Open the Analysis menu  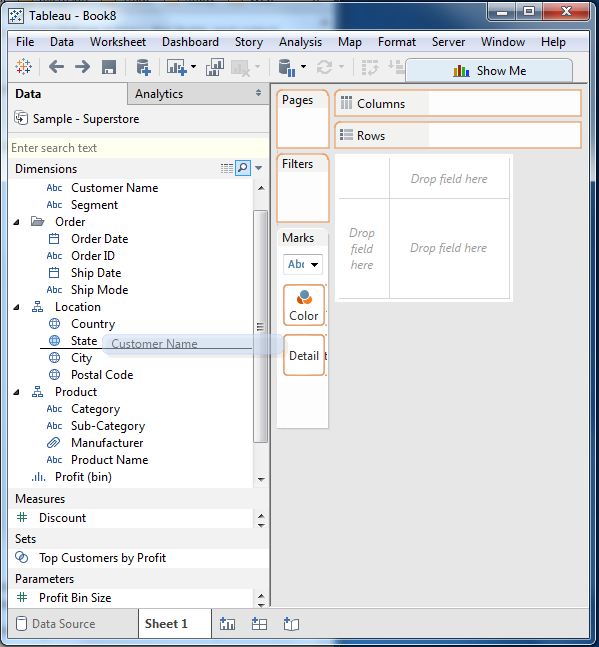pyautogui.click(x=300, y=42)
